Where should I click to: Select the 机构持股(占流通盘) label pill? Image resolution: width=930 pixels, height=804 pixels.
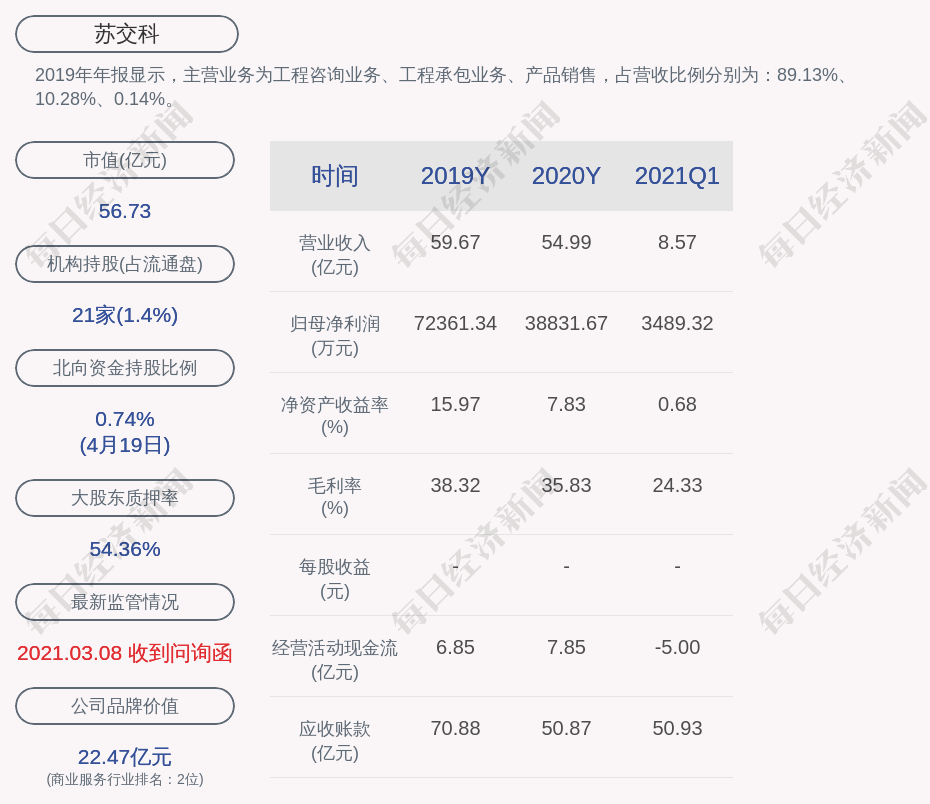click(x=125, y=264)
